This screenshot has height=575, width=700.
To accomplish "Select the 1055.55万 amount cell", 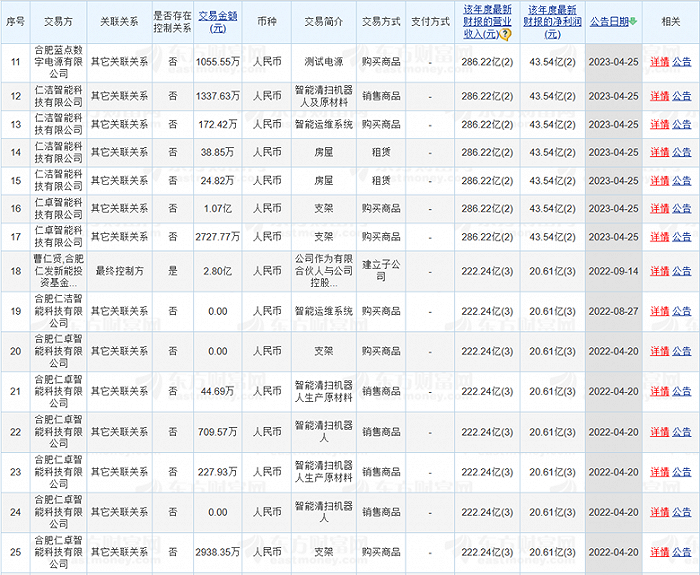I will click(x=218, y=62).
